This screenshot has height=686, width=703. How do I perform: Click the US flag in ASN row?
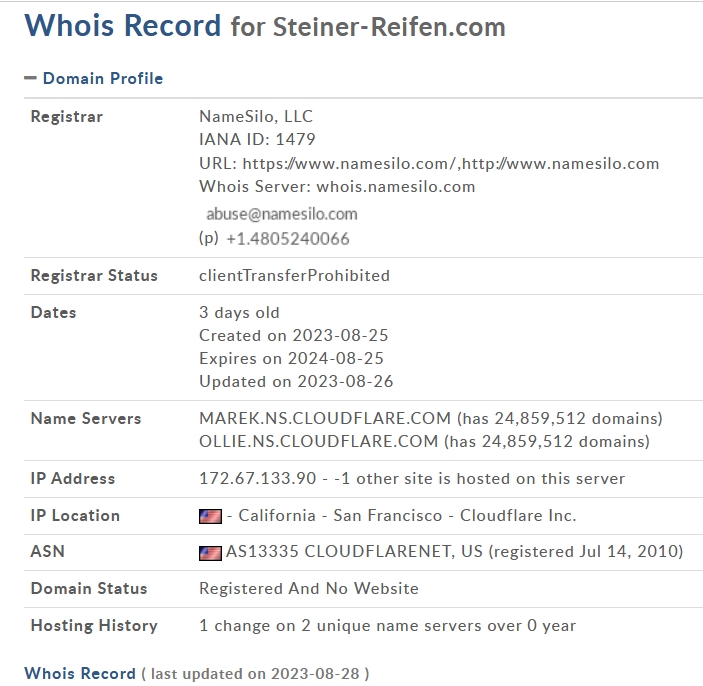(210, 553)
